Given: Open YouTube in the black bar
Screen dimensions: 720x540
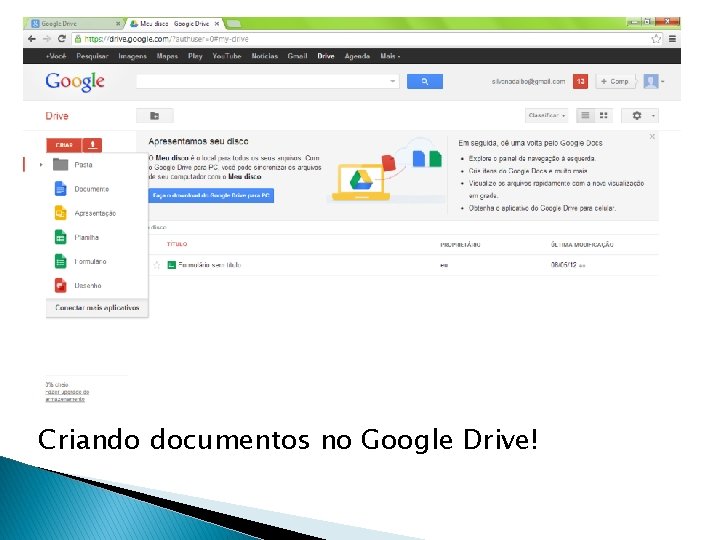Looking at the screenshot, I should point(227,56).
